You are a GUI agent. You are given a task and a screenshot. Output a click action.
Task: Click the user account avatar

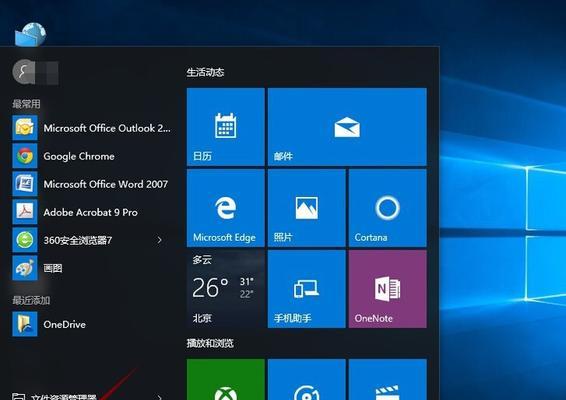point(24,71)
